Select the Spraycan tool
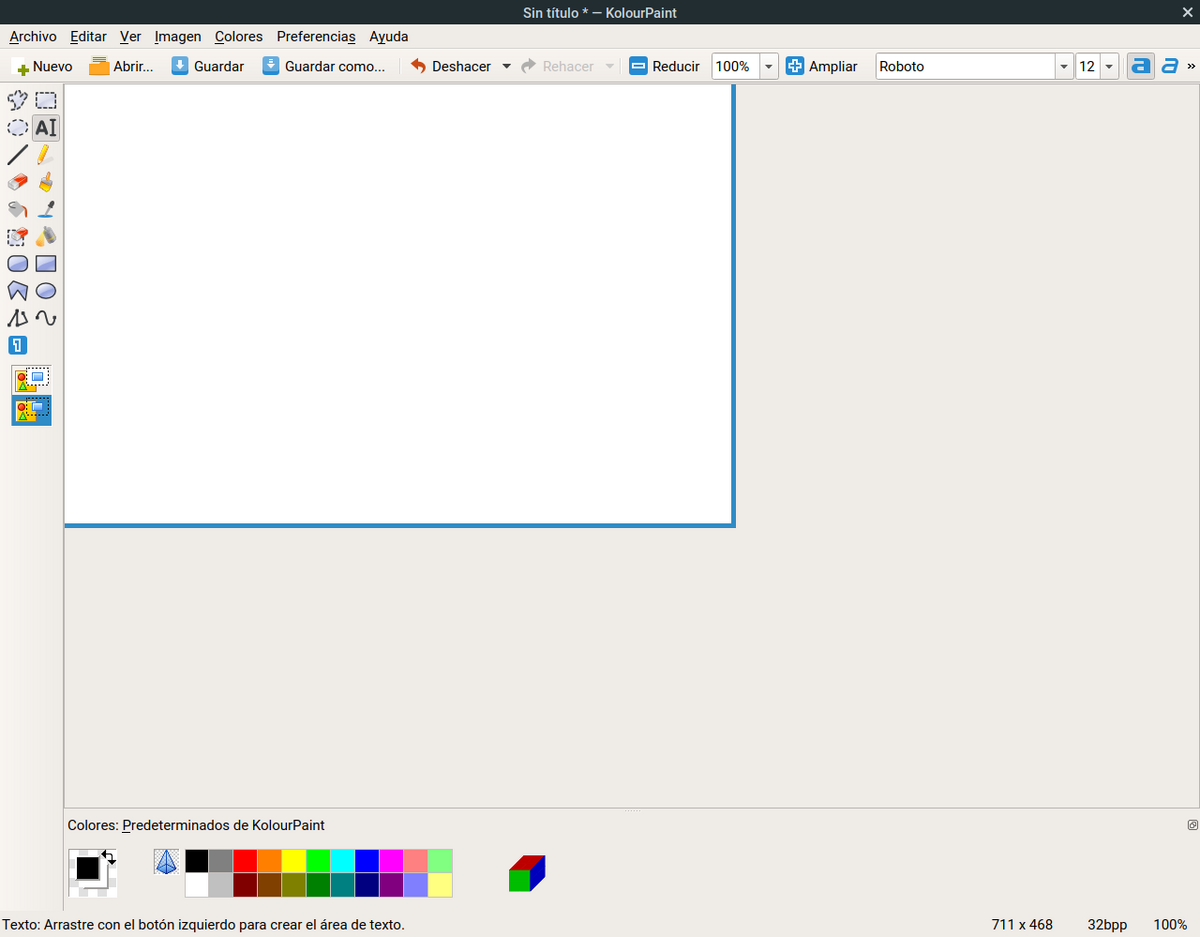Screen dimensions: 1200x937 pyautogui.click(x=46, y=237)
